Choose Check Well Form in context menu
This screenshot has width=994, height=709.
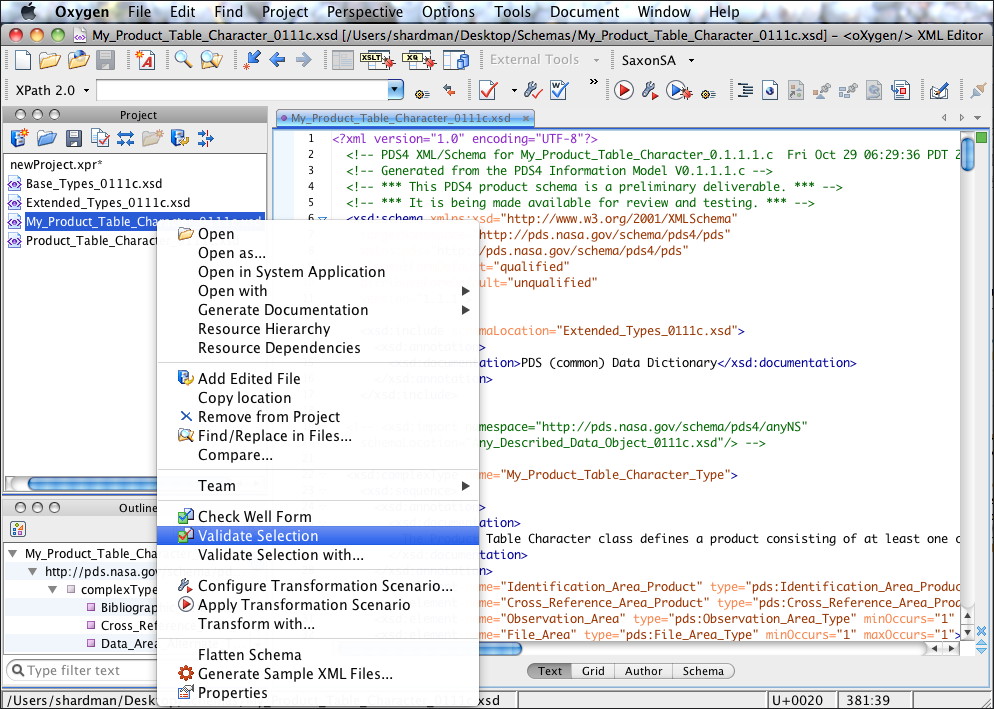click(318, 517)
